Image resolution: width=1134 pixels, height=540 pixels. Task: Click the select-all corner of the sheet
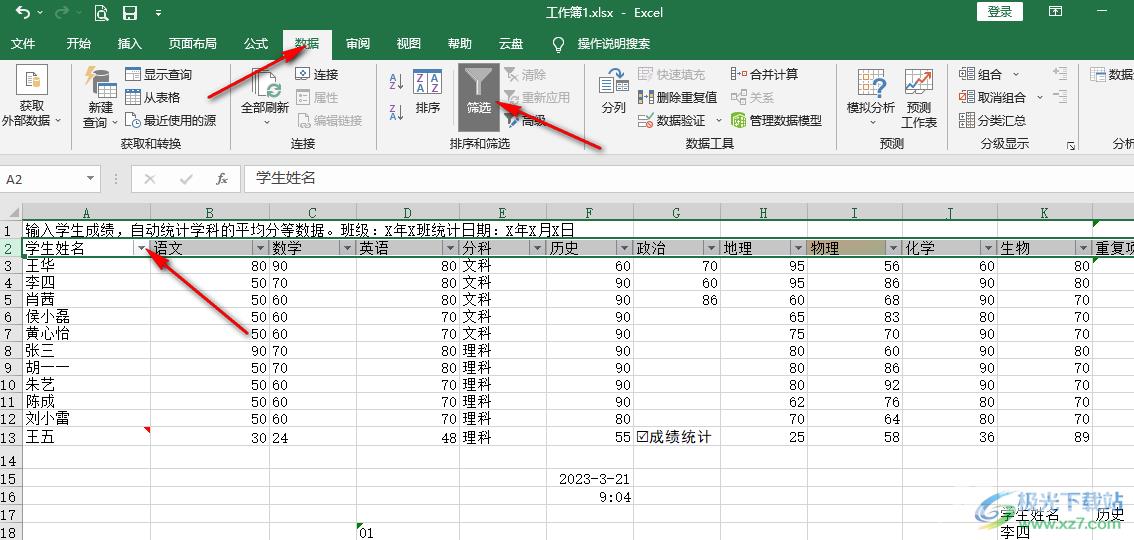11,213
